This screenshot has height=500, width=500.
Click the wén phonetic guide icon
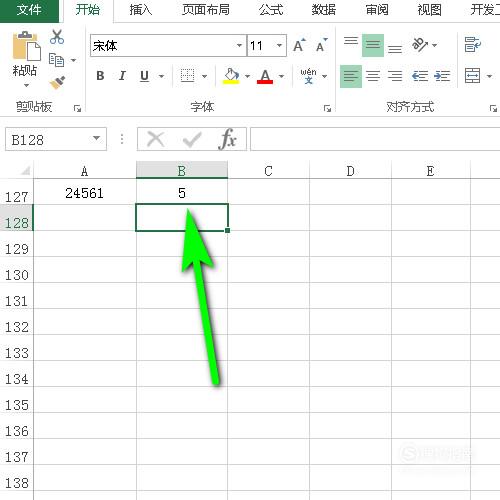point(308,76)
